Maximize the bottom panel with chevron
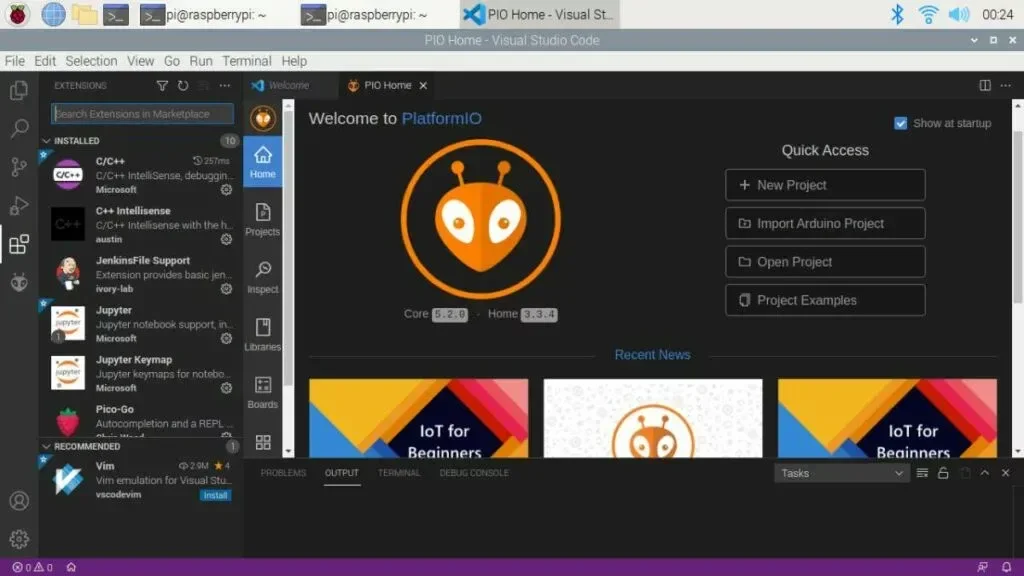This screenshot has height=576, width=1024. (985, 473)
